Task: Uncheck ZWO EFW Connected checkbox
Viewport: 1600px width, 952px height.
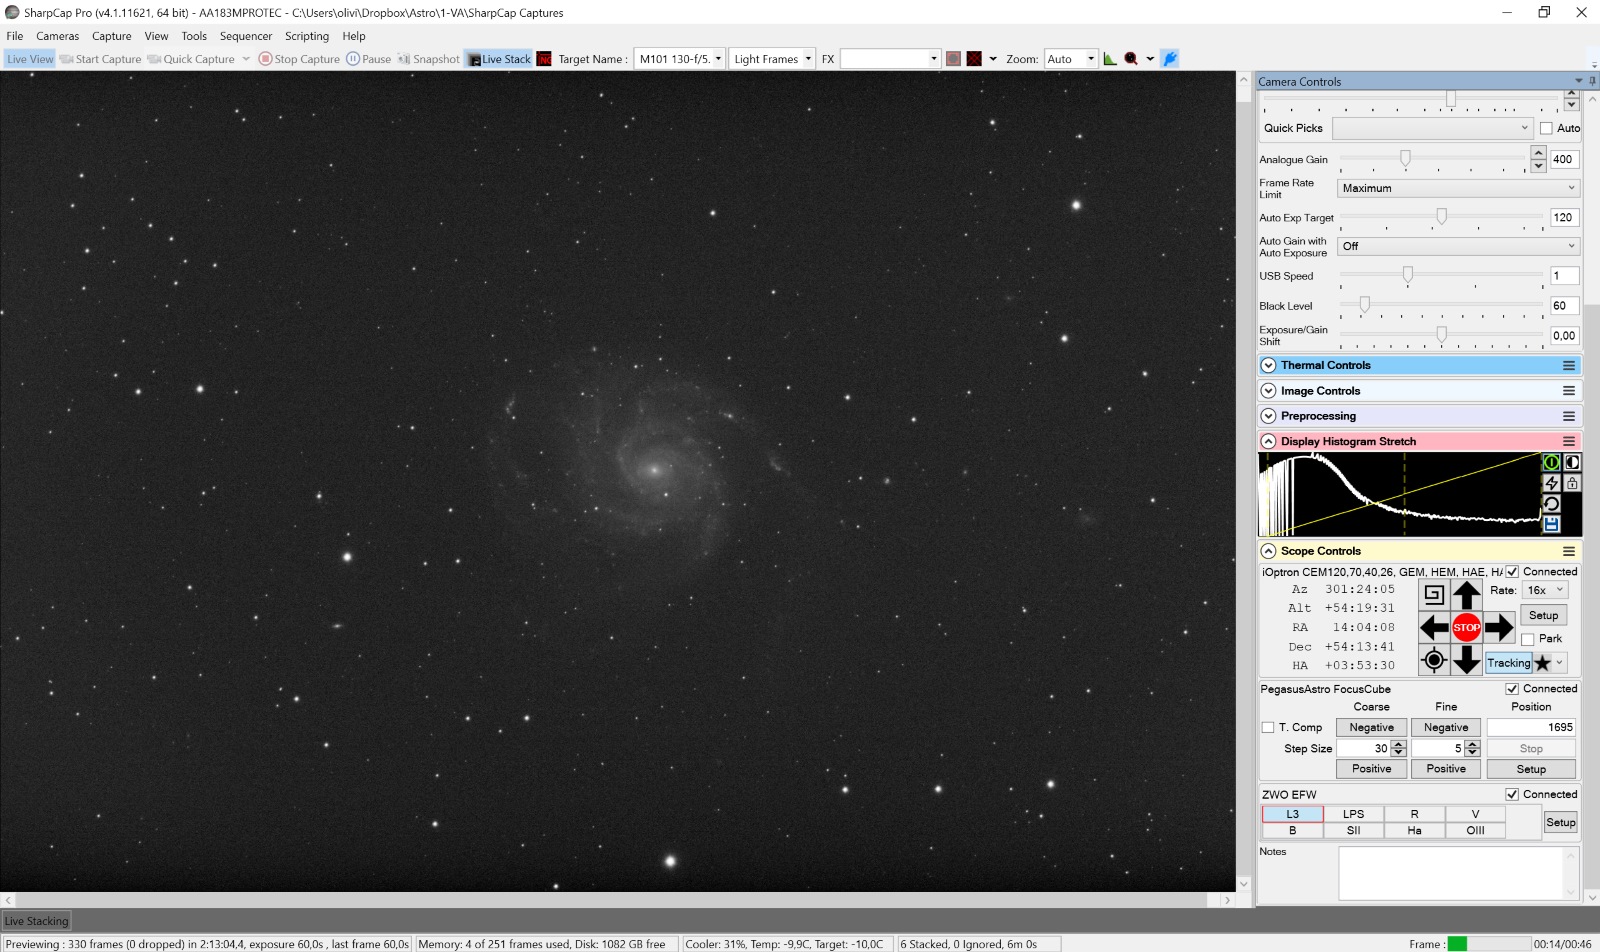Action: (x=1512, y=795)
